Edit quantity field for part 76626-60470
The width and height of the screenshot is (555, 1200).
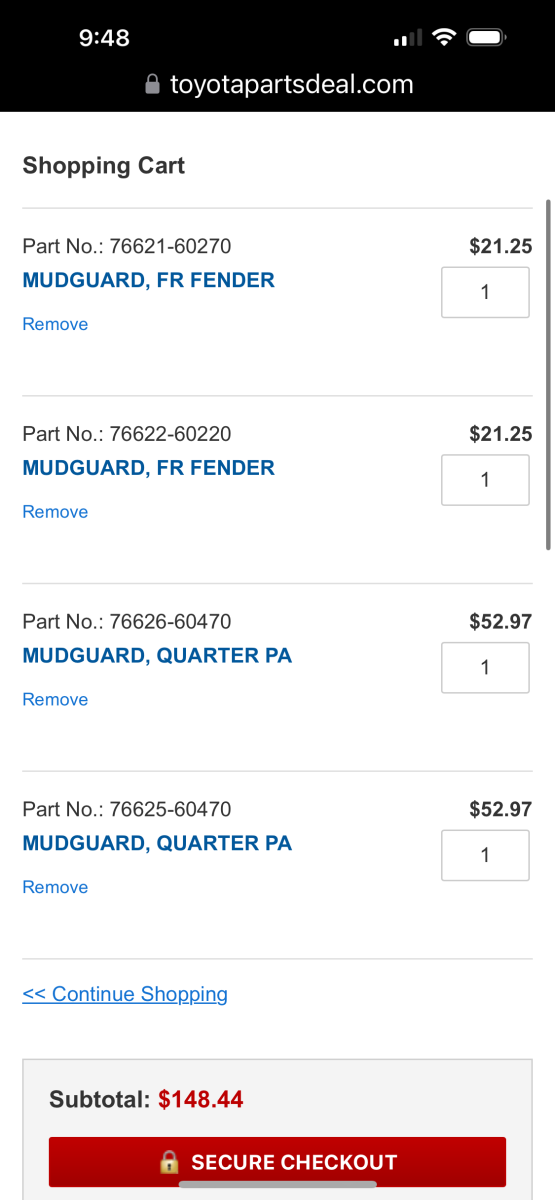(x=485, y=668)
